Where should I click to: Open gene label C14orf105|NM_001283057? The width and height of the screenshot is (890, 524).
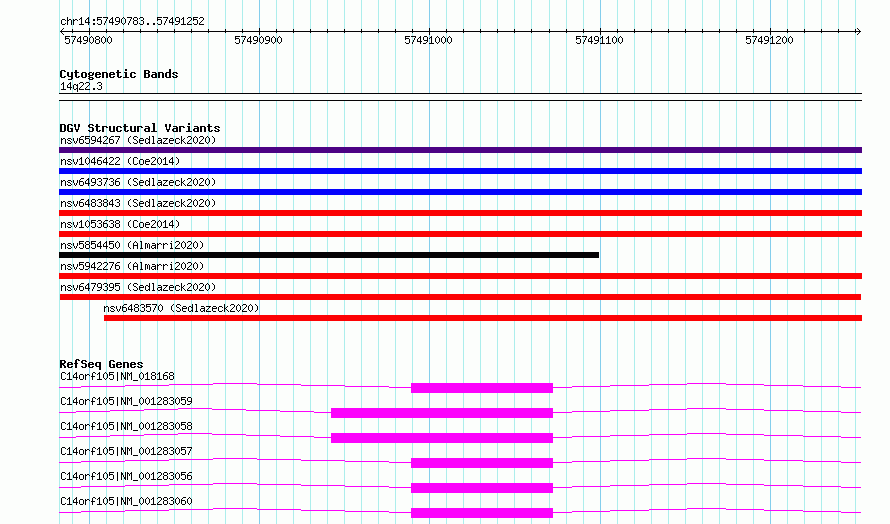(x=126, y=451)
